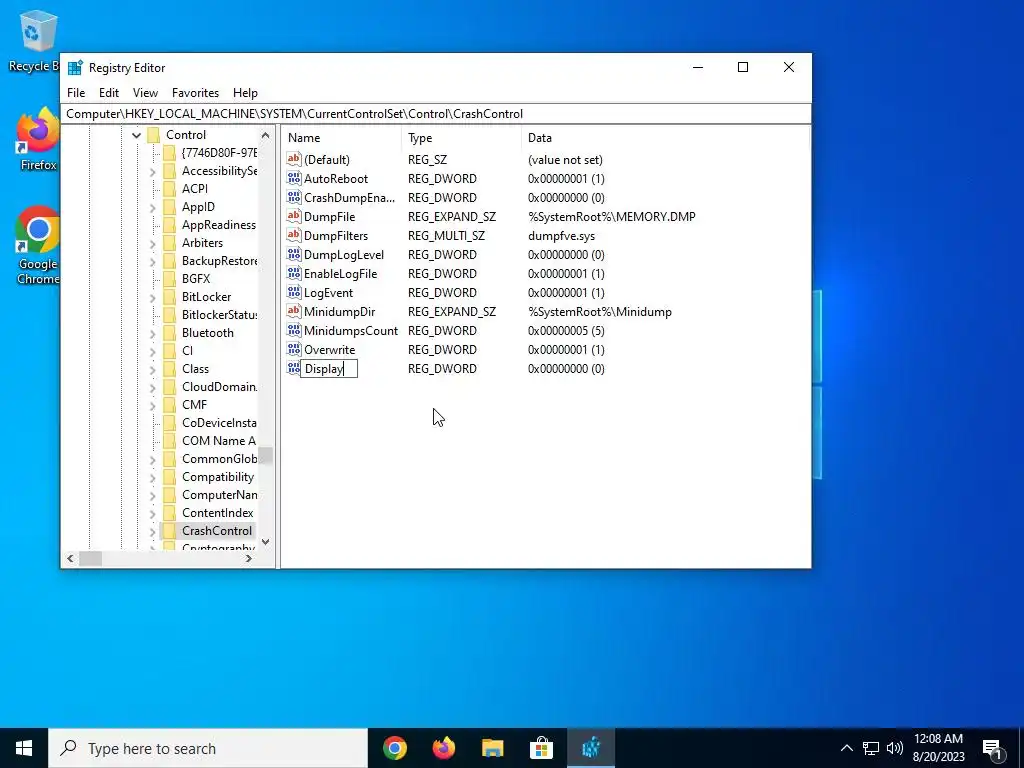Click the tree horizontal scroll-right arrow

(x=248, y=558)
